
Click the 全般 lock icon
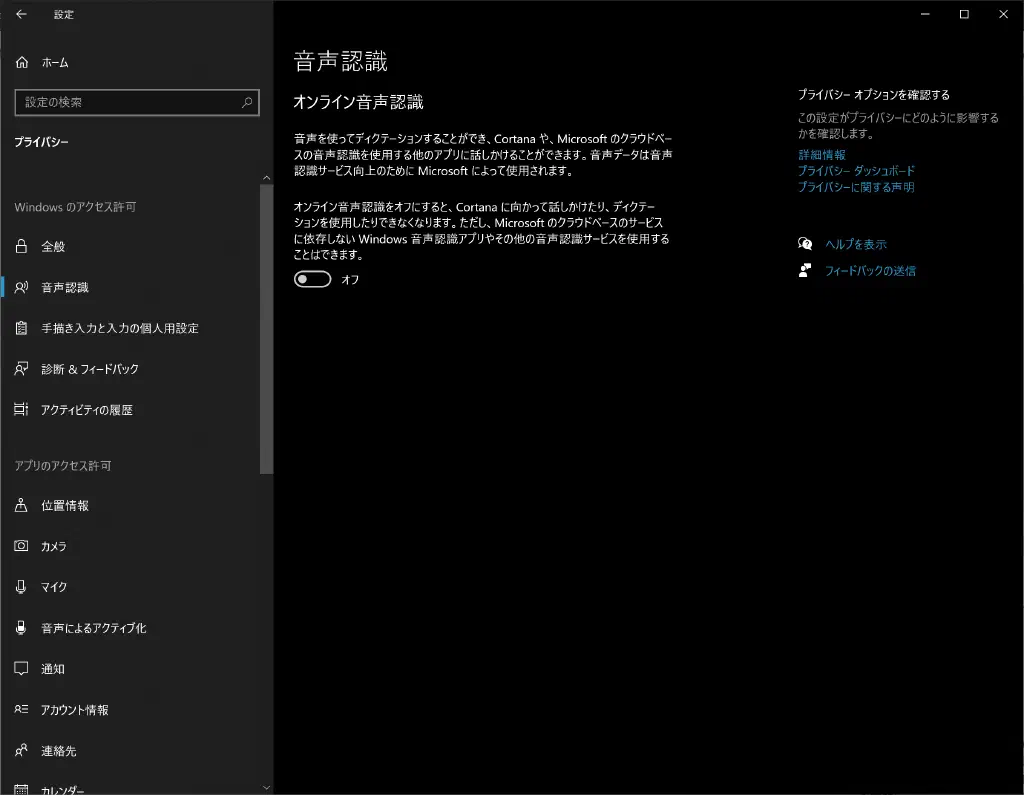pyautogui.click(x=21, y=246)
